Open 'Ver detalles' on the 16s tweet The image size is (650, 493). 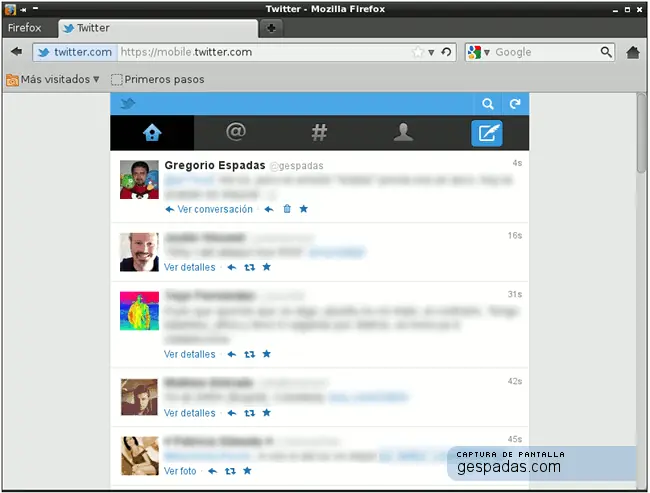click(x=189, y=267)
